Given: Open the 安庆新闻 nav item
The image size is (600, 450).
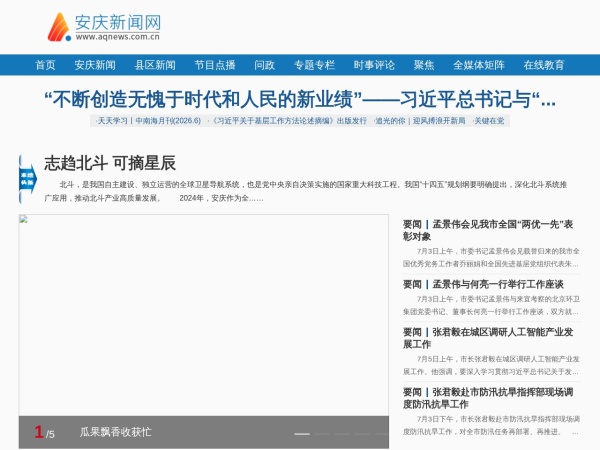Looking at the screenshot, I should (x=95, y=65).
